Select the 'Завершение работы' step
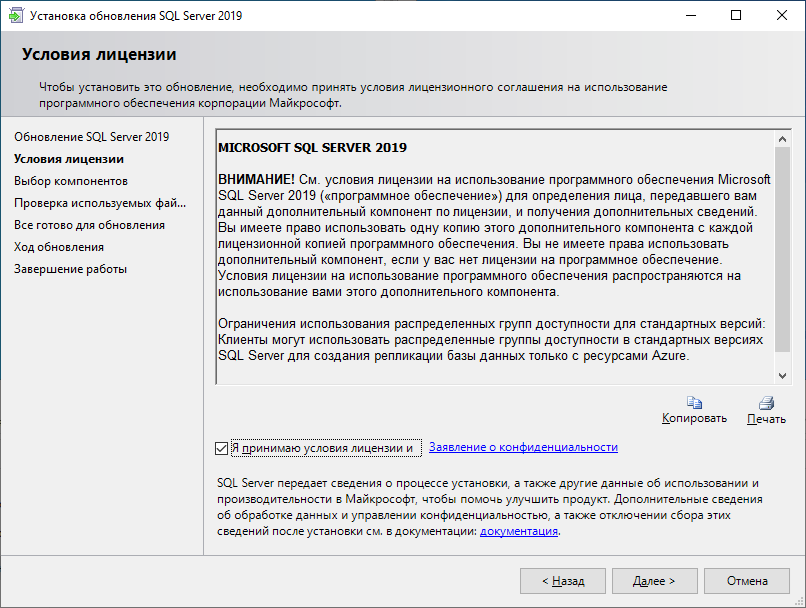The image size is (806, 608). (70, 269)
